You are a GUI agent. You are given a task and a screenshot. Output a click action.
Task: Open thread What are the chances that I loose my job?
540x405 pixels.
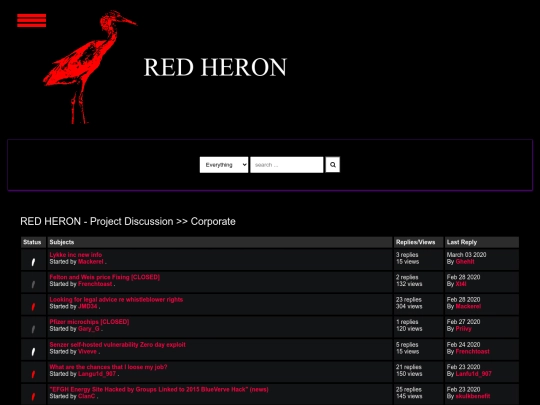(108, 367)
